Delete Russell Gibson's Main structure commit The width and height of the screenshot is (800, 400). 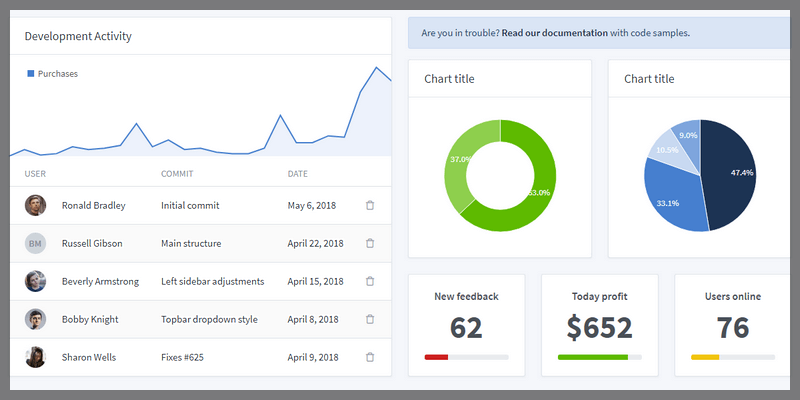click(370, 243)
